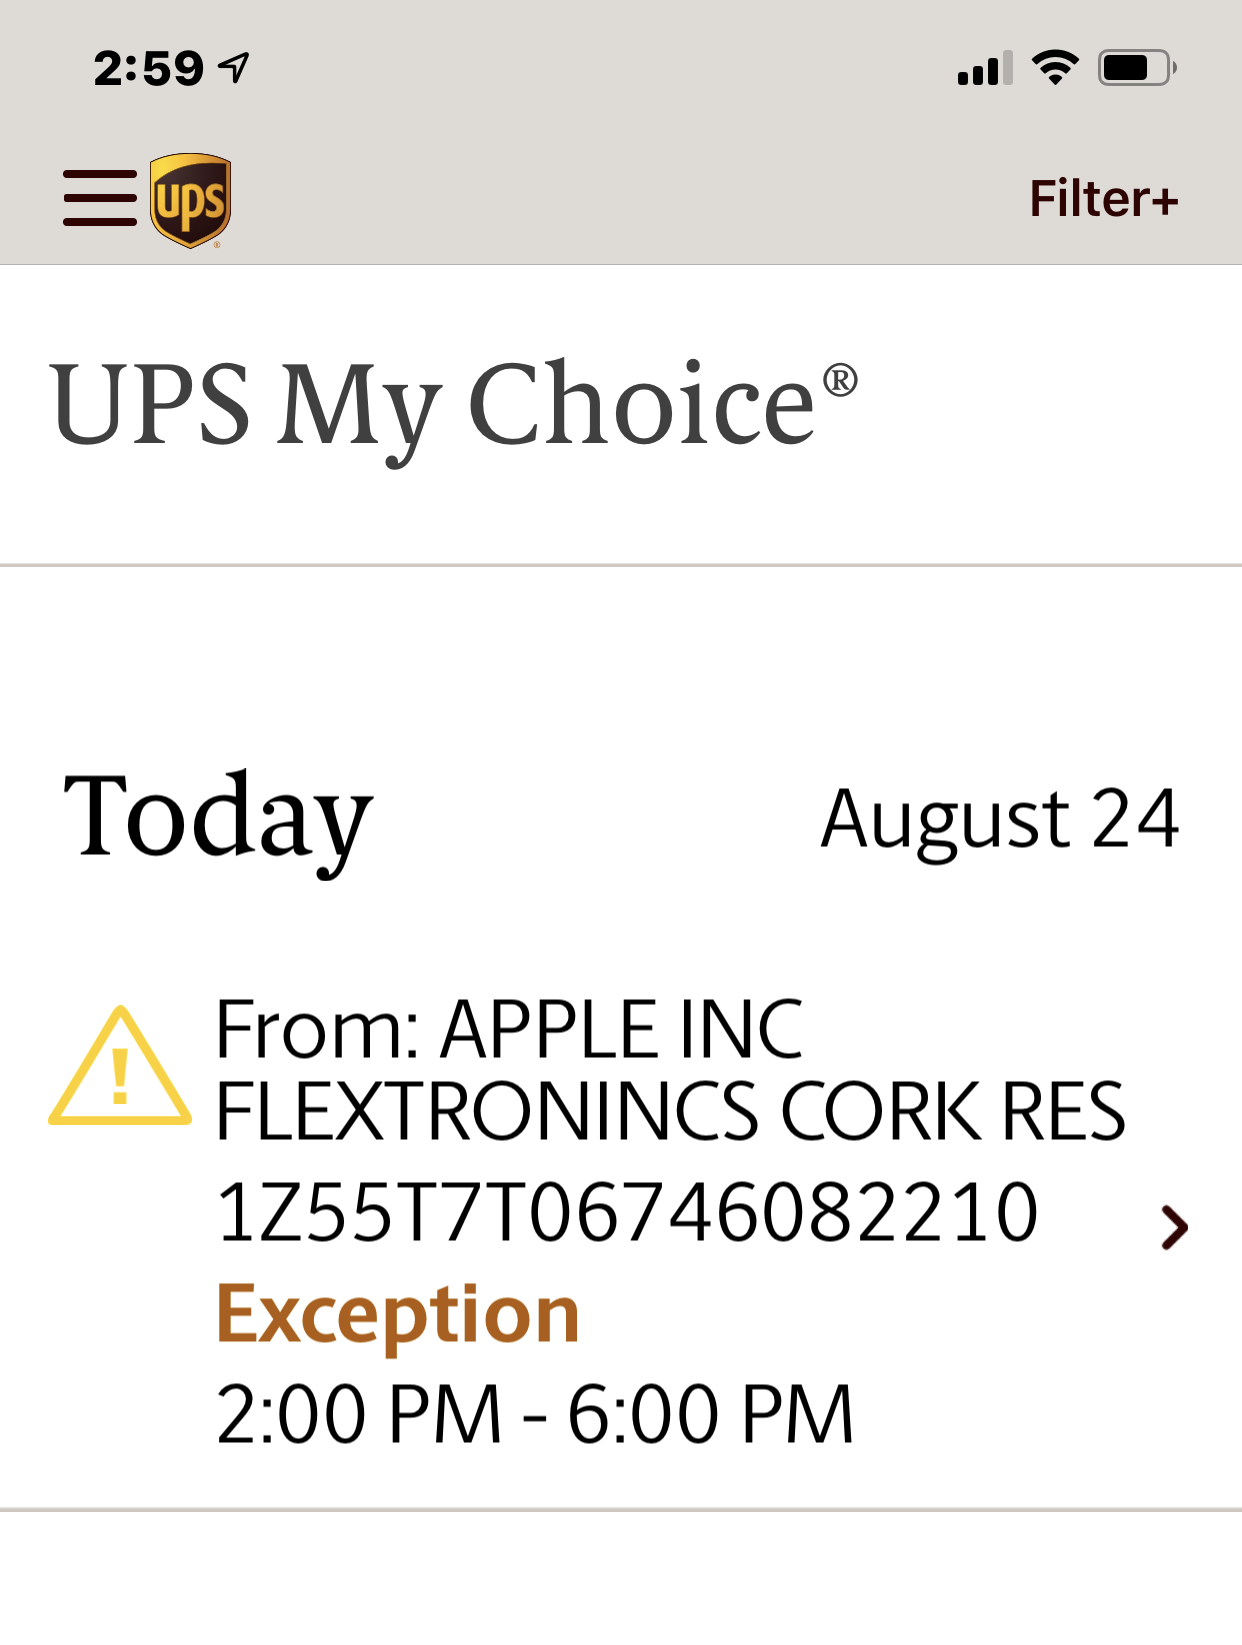1242x1645 pixels.
Task: Tap the Wi-Fi status icon
Action: coord(1055,68)
